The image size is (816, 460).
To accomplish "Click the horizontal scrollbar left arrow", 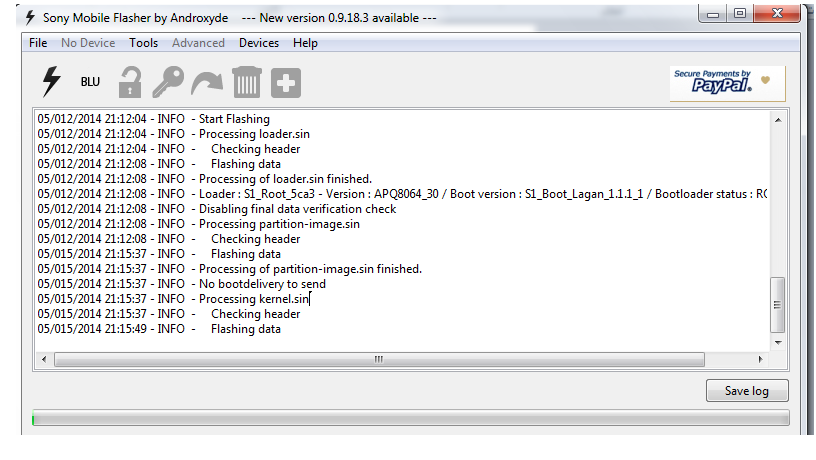I will coord(44,359).
